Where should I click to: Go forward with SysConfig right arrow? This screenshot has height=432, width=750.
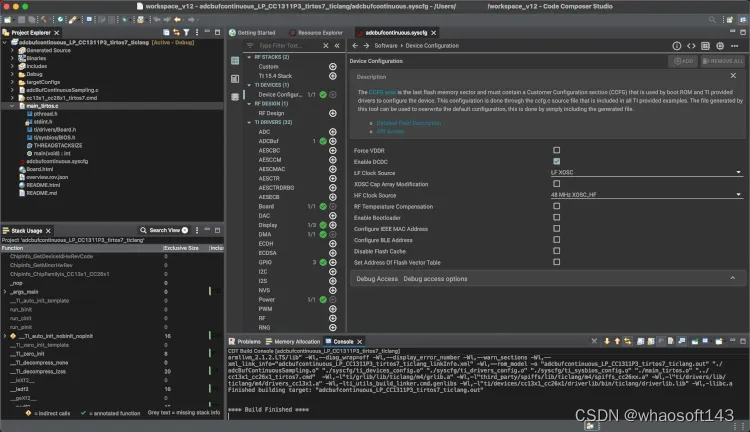(366, 45)
